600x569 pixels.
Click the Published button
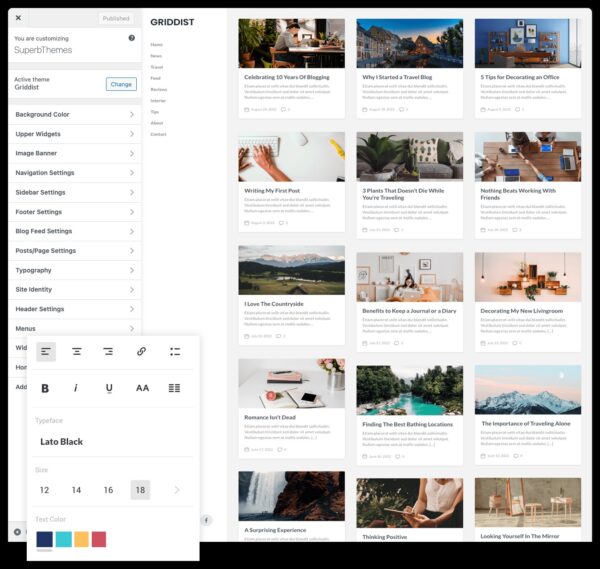(x=116, y=18)
